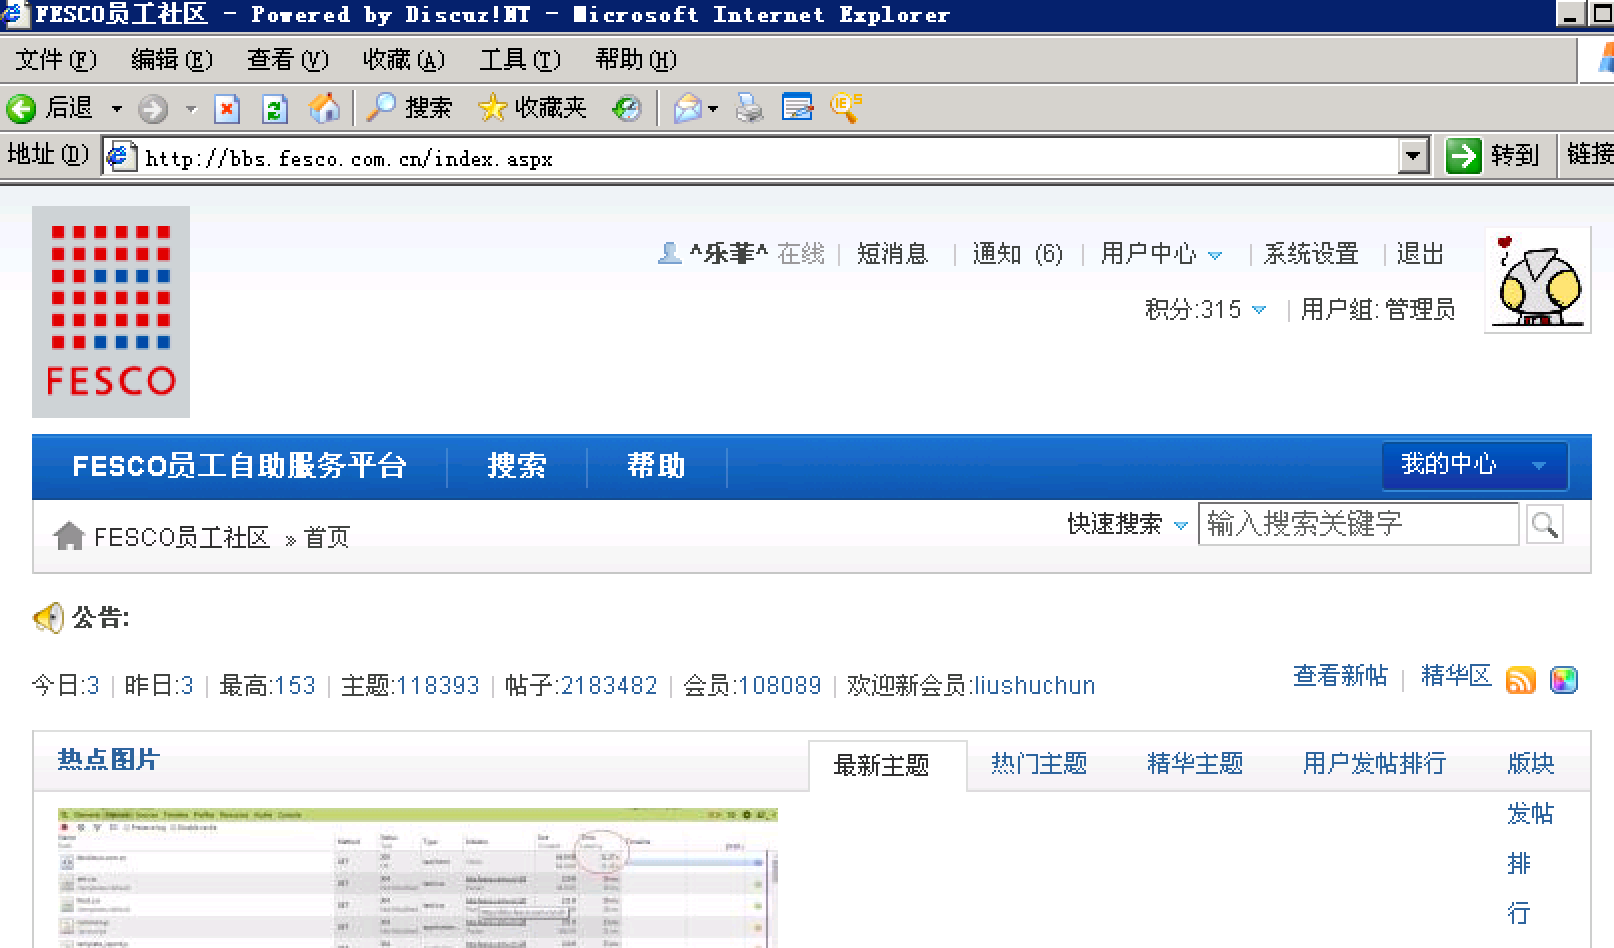Open the 查看(V) menu
This screenshot has width=1614, height=948.
coord(288,60)
